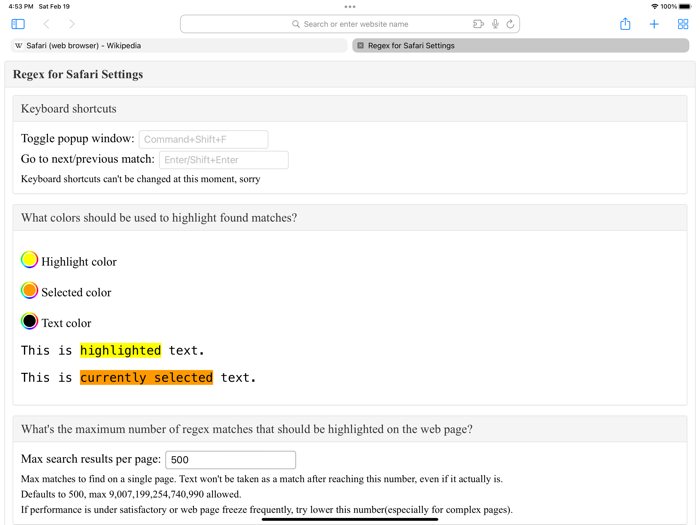The width and height of the screenshot is (700, 525).
Task: Click the maximum regex matches question header
Action: 350,429
